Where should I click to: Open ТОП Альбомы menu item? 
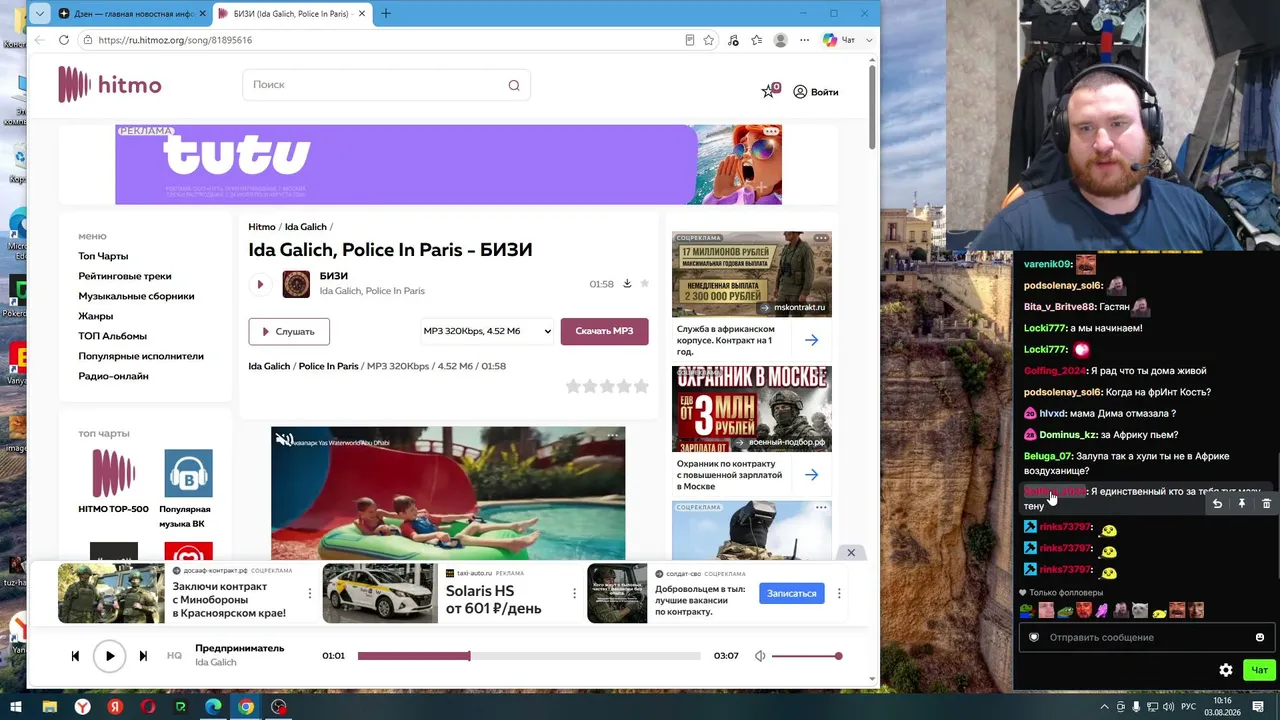(x=112, y=336)
